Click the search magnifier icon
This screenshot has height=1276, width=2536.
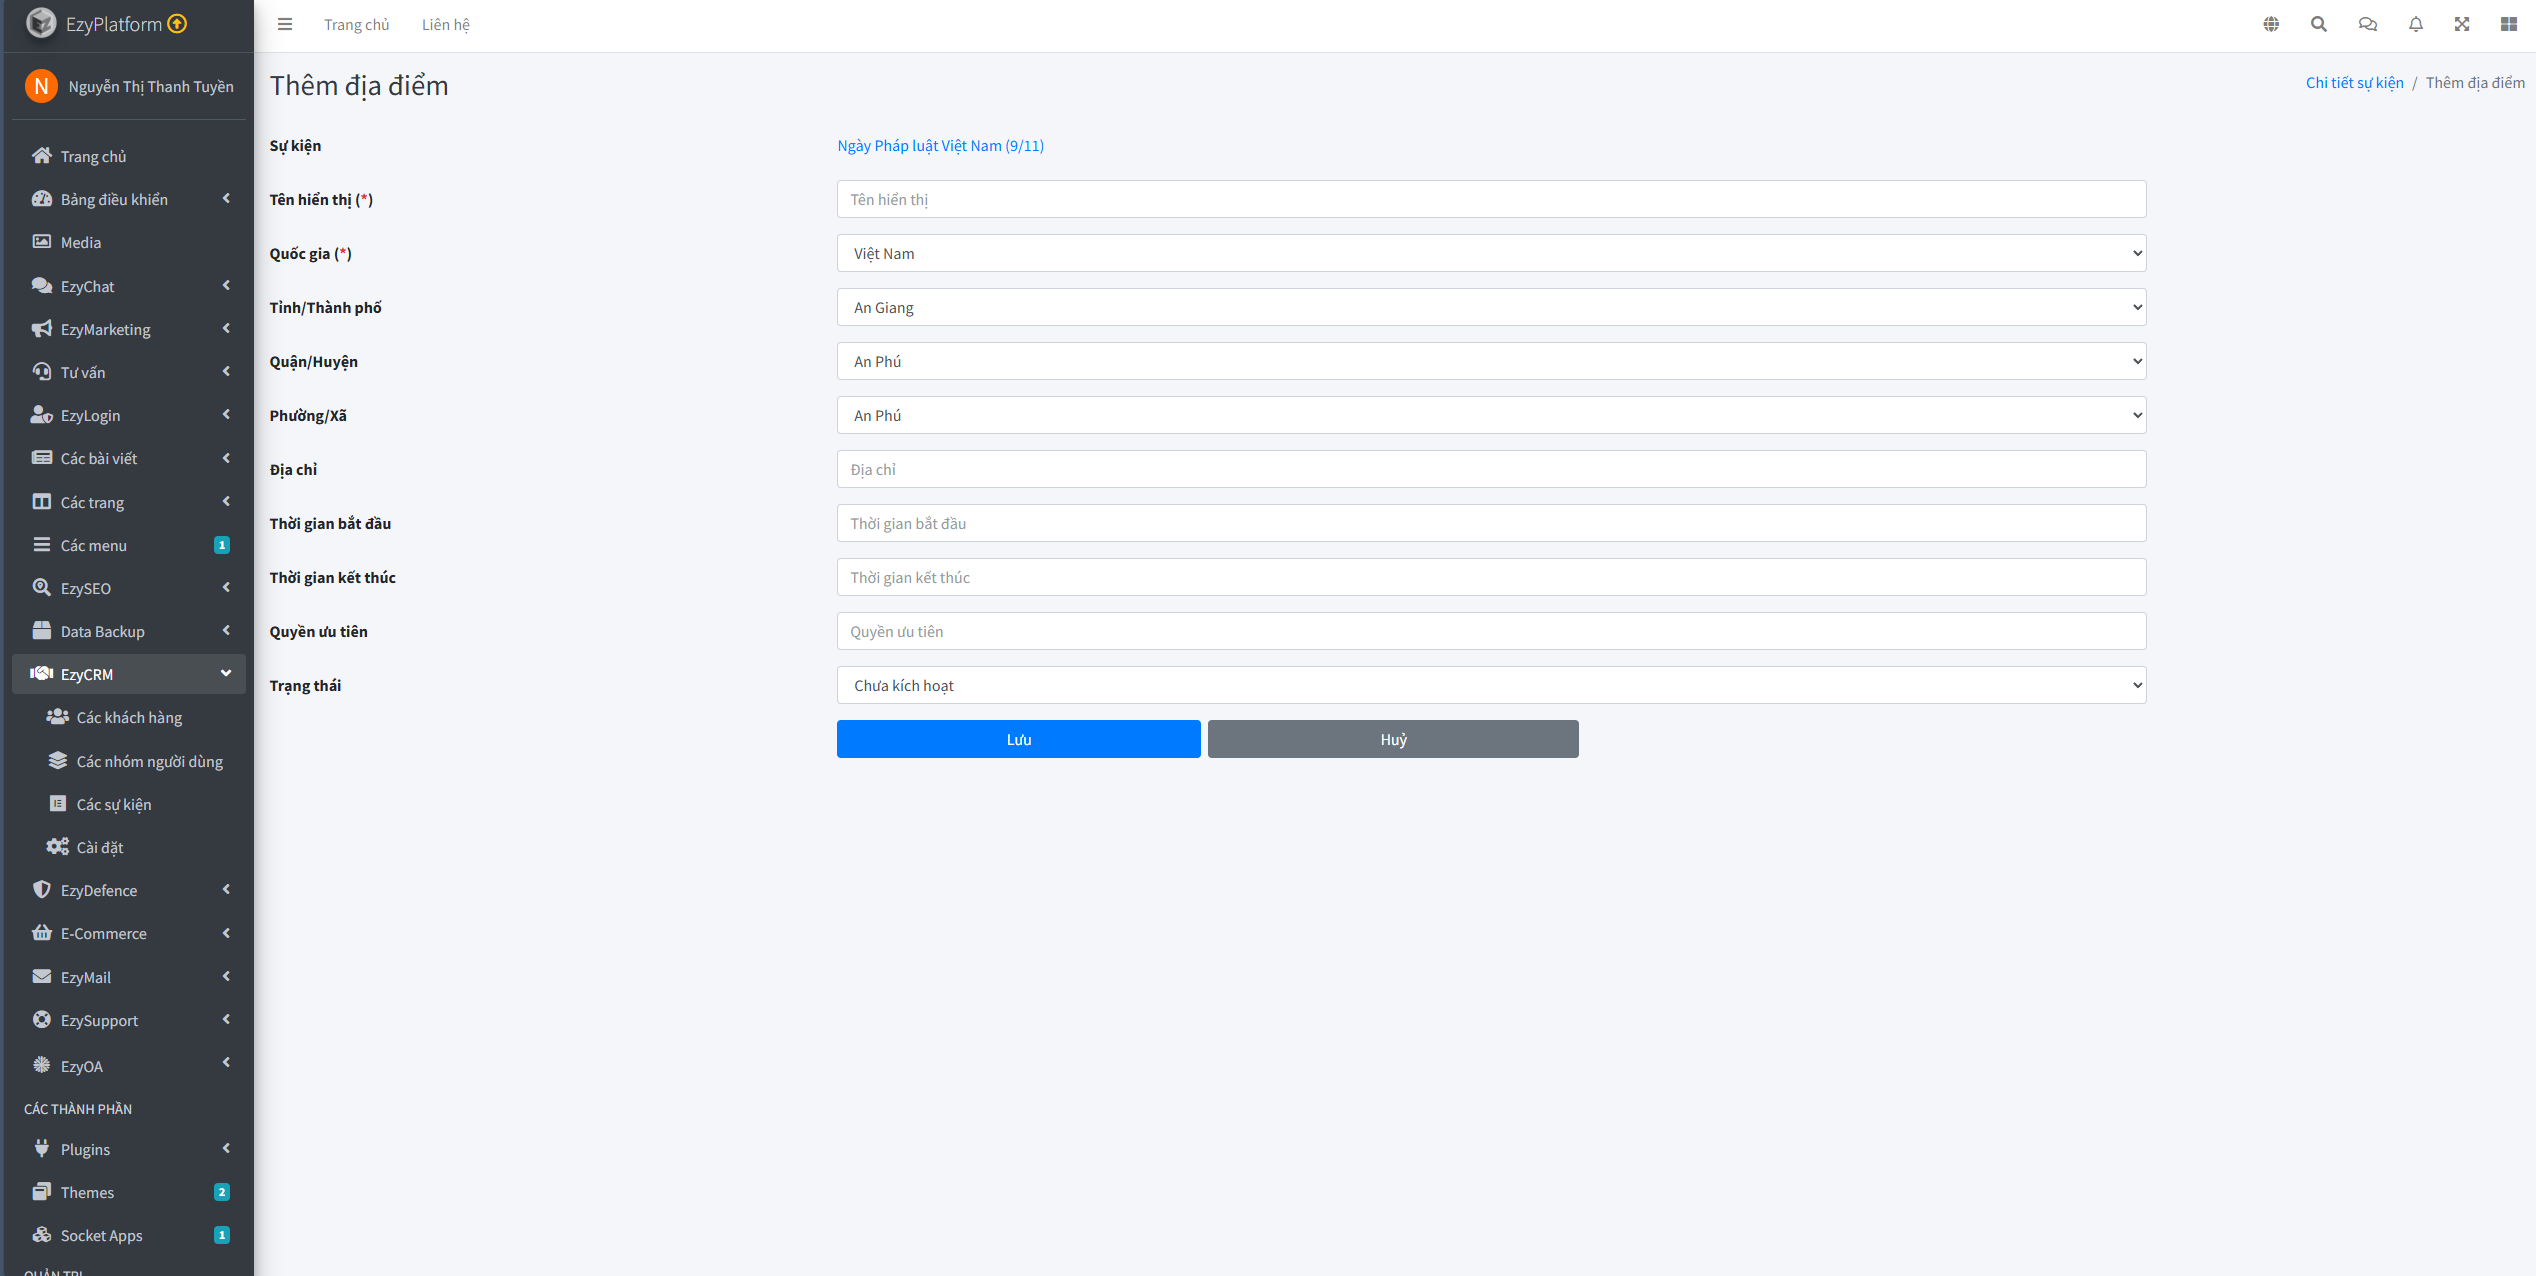[2319, 24]
